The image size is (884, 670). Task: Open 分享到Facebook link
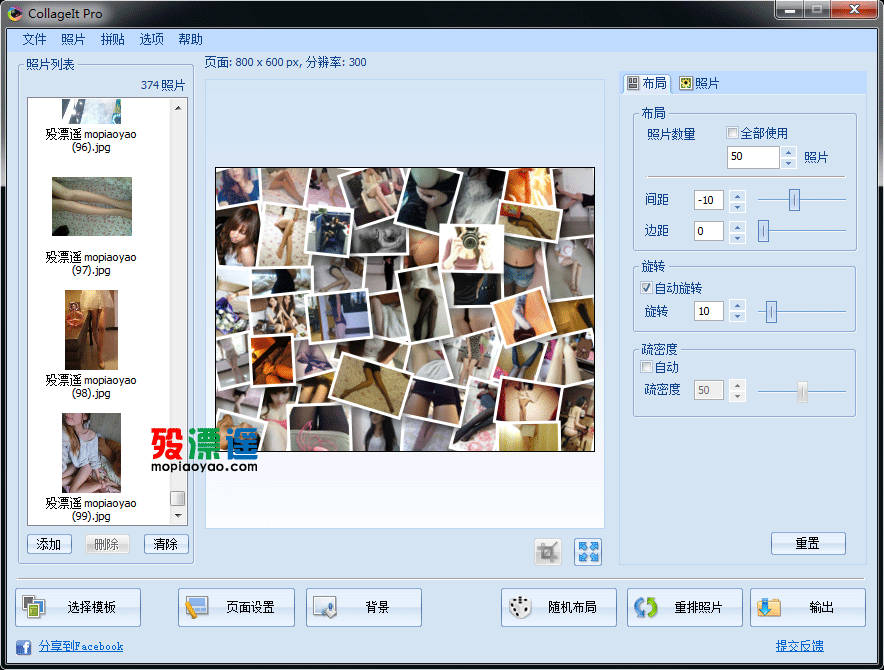click(x=81, y=646)
